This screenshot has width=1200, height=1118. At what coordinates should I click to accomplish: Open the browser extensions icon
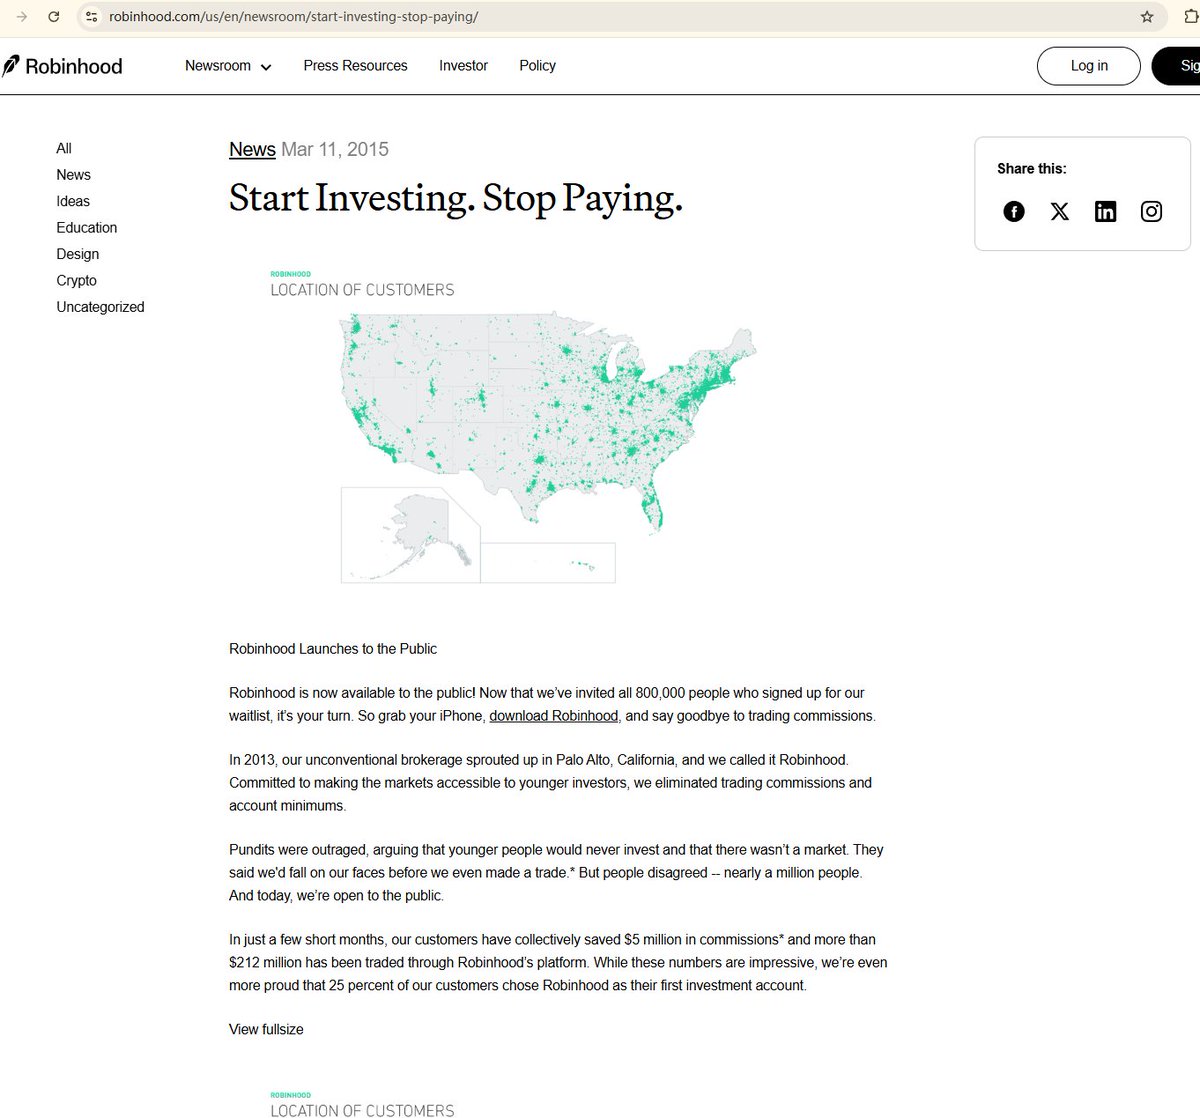pos(1191,17)
